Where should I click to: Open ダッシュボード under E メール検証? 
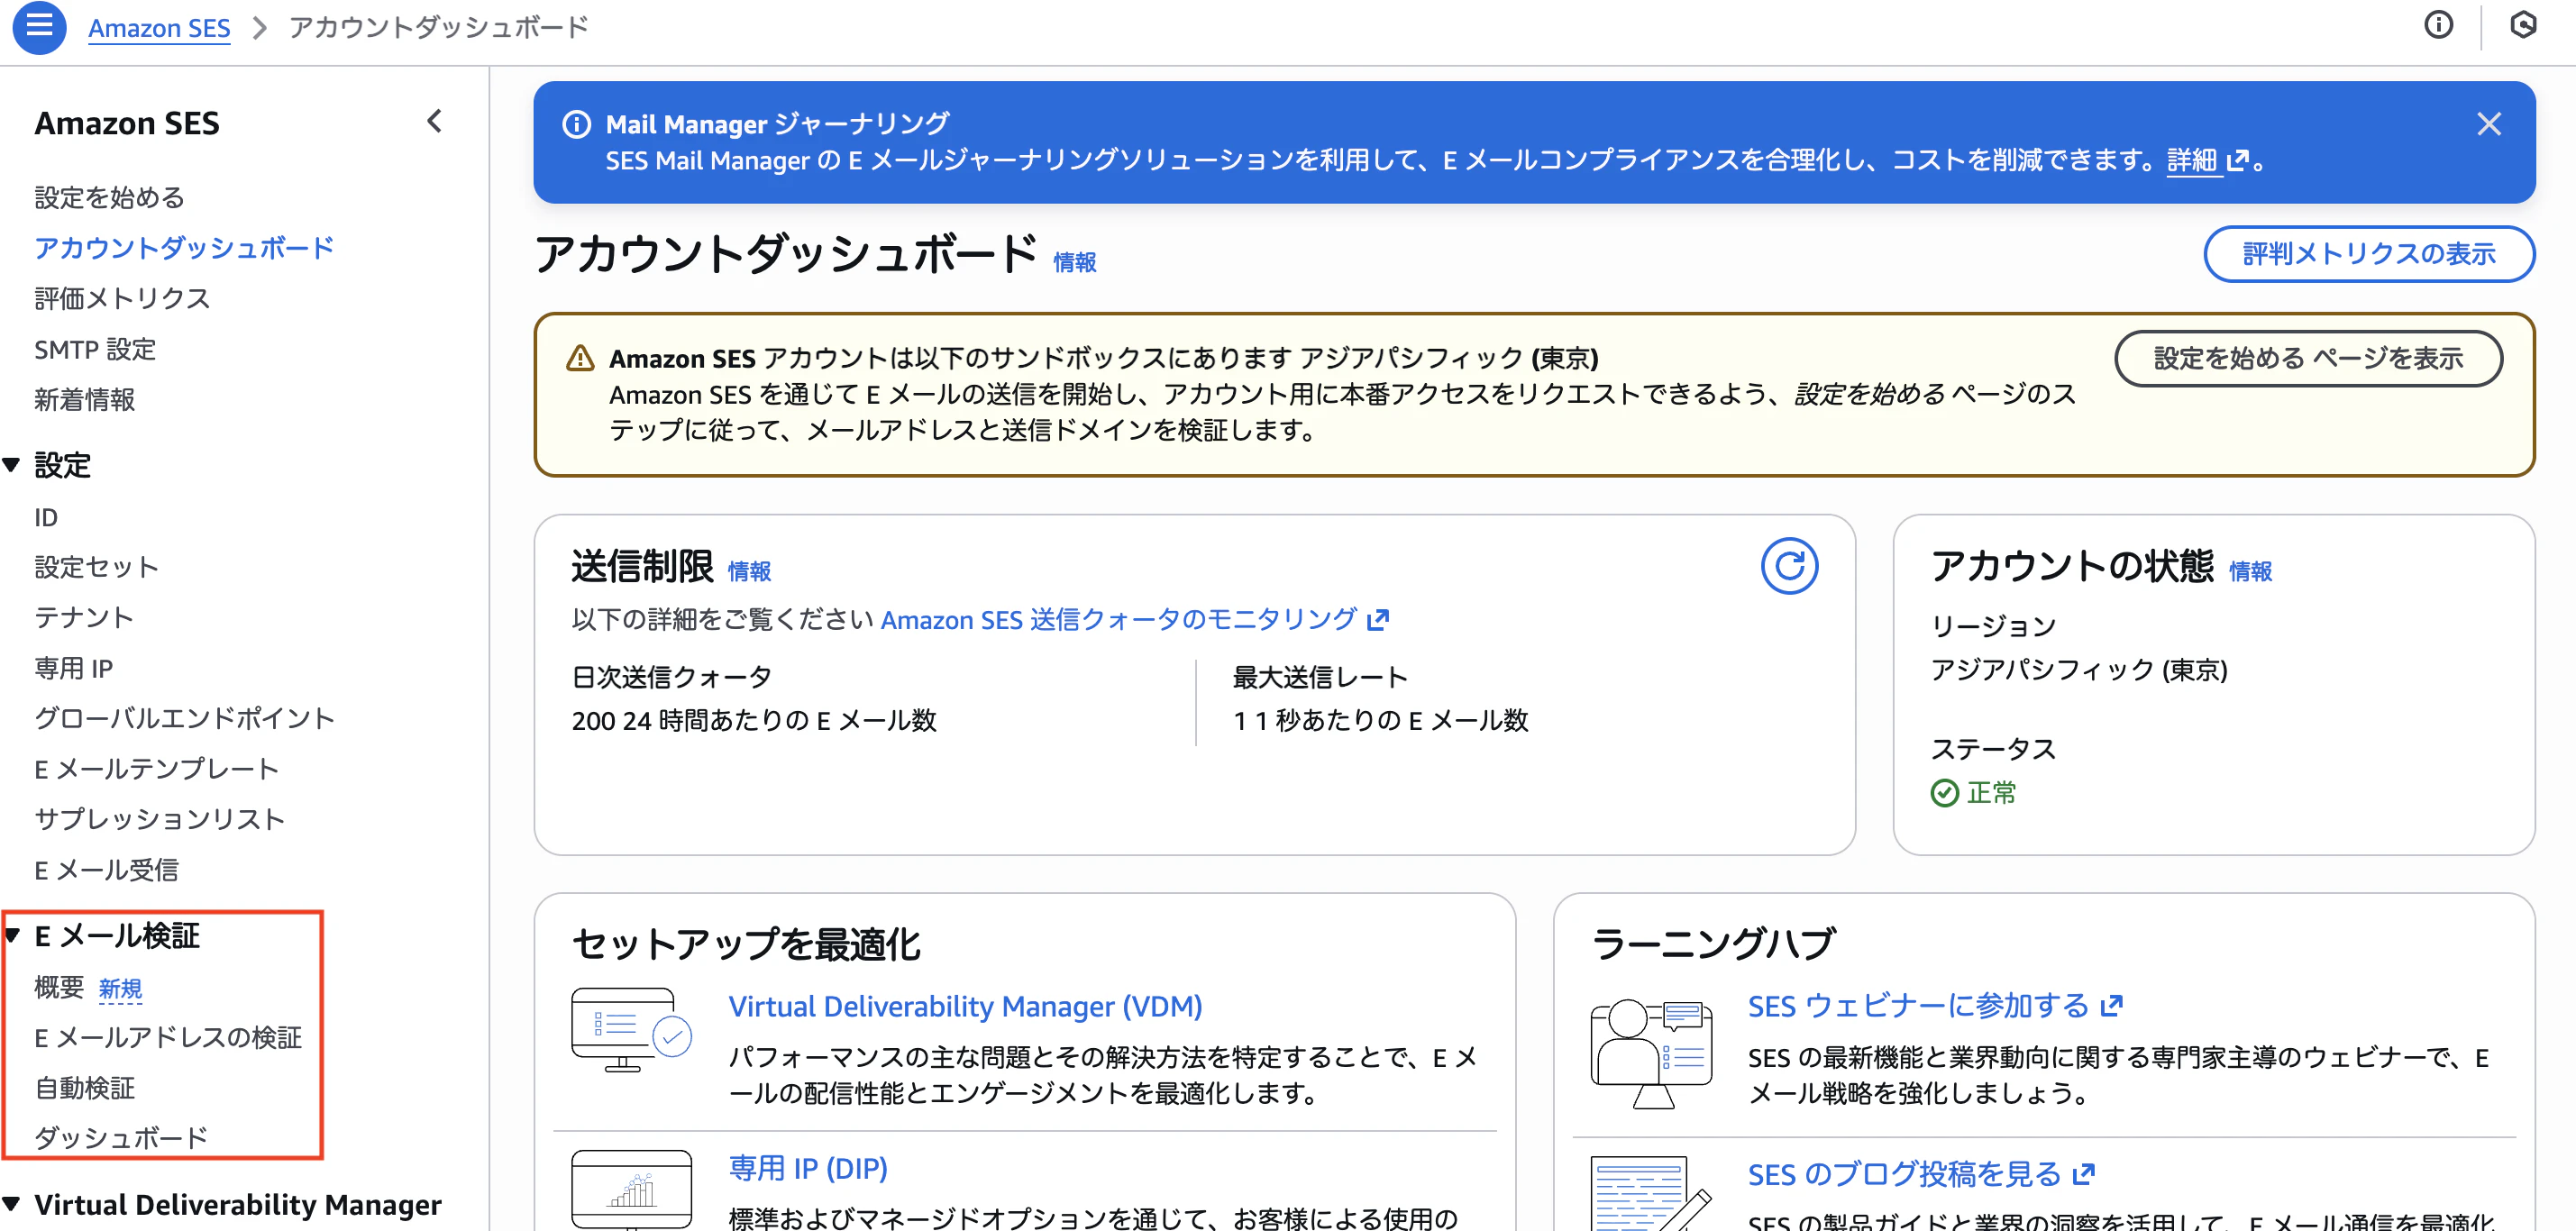click(121, 1138)
